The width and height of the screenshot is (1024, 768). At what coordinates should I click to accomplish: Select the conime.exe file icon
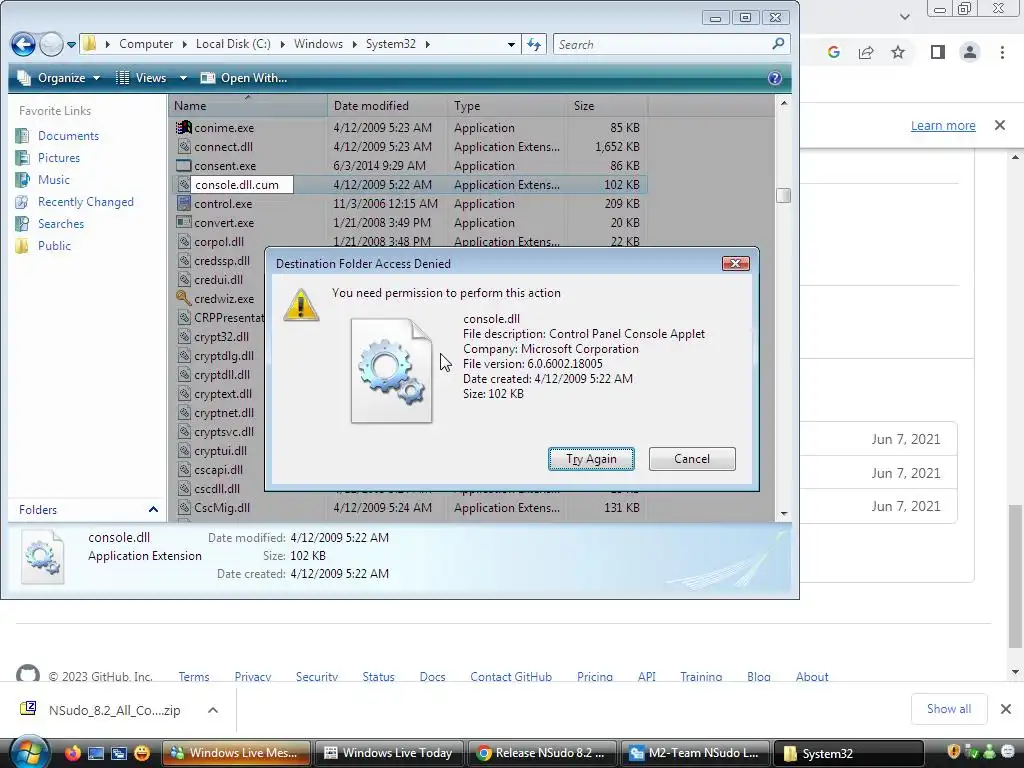tap(184, 128)
